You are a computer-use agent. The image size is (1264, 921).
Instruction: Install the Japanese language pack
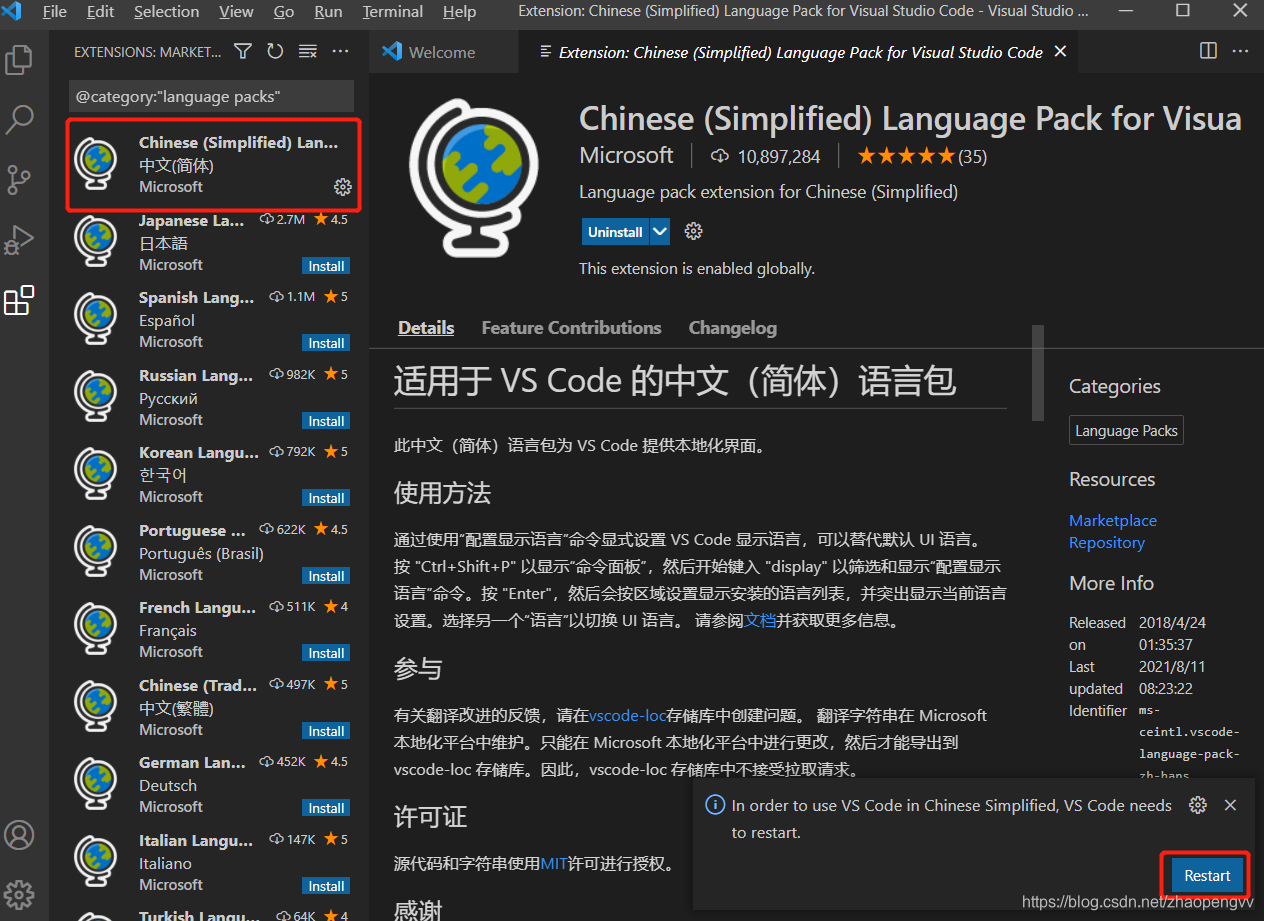click(326, 266)
